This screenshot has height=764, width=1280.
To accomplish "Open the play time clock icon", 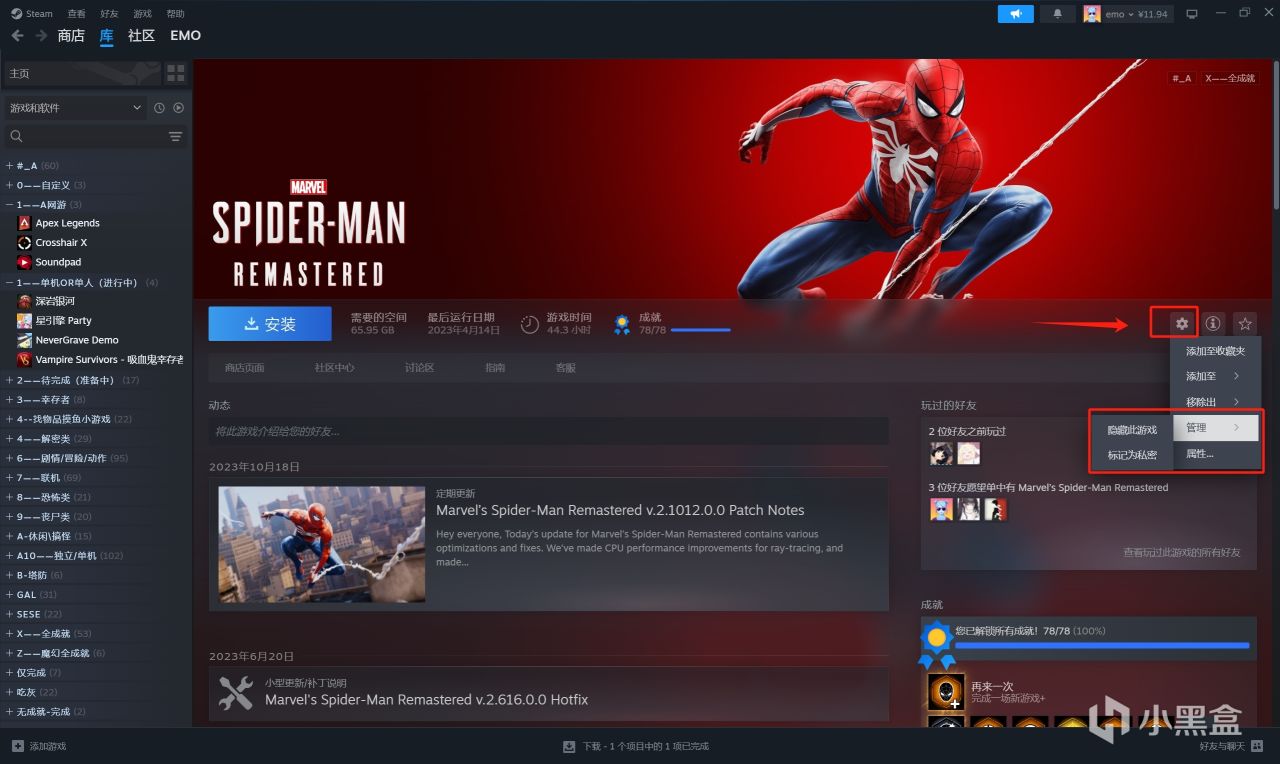I will pos(530,324).
